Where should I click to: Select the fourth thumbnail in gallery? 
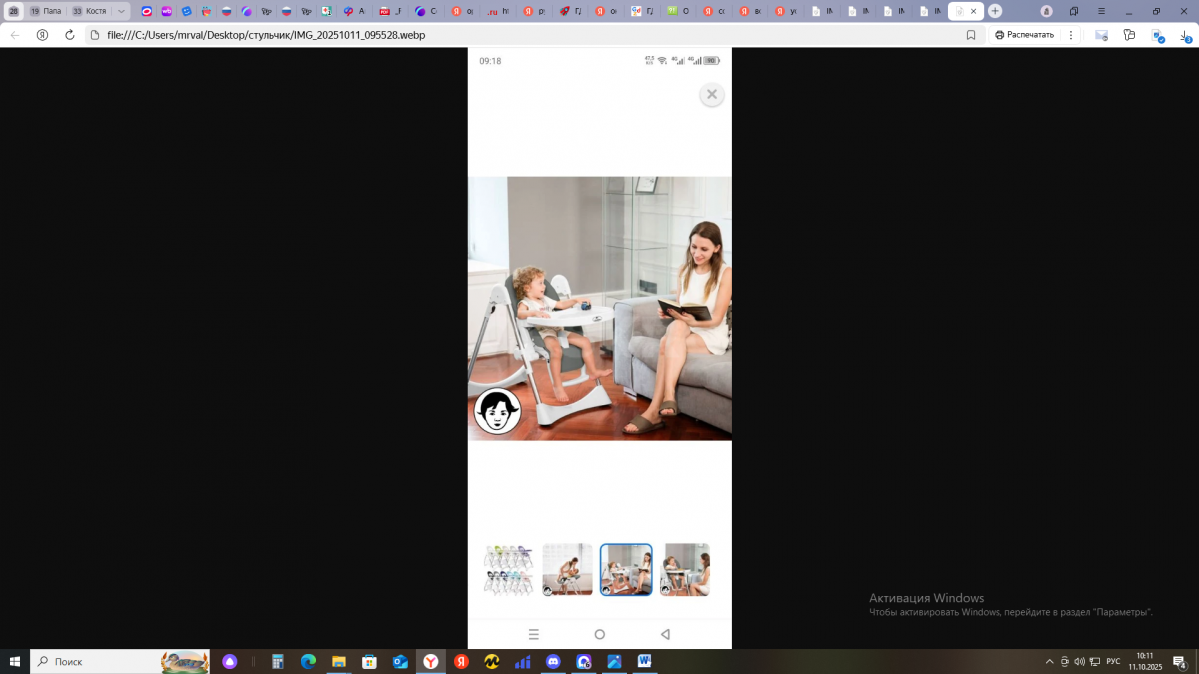[x=685, y=570]
